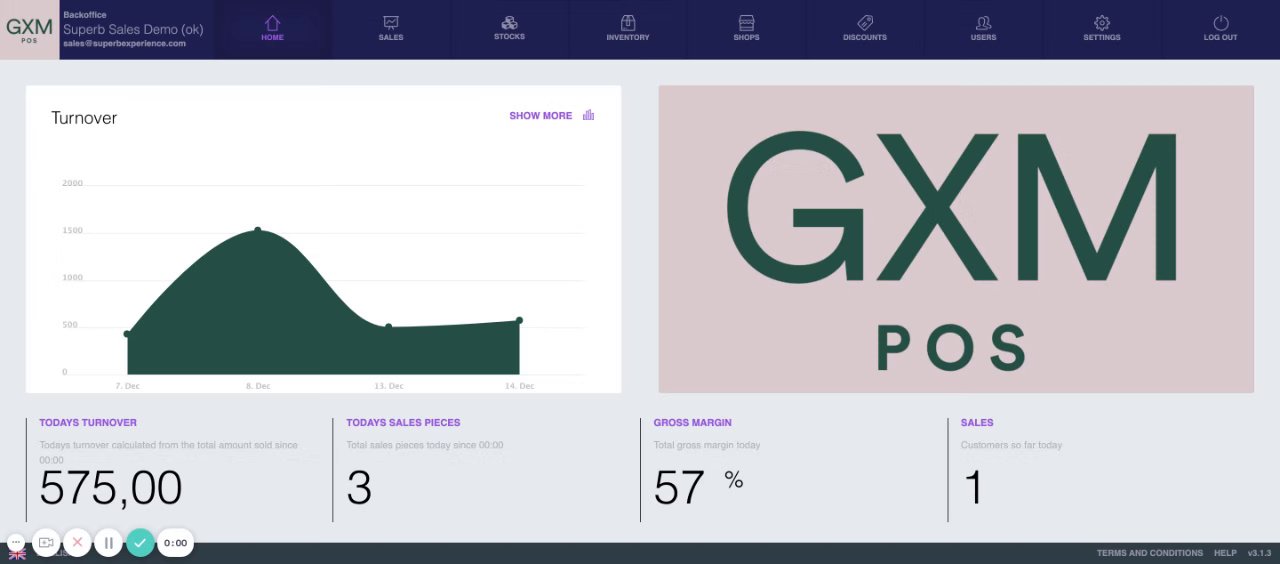The width and height of the screenshot is (1280, 564).
Task: Select the SHOPS menu label
Action: tap(746, 37)
